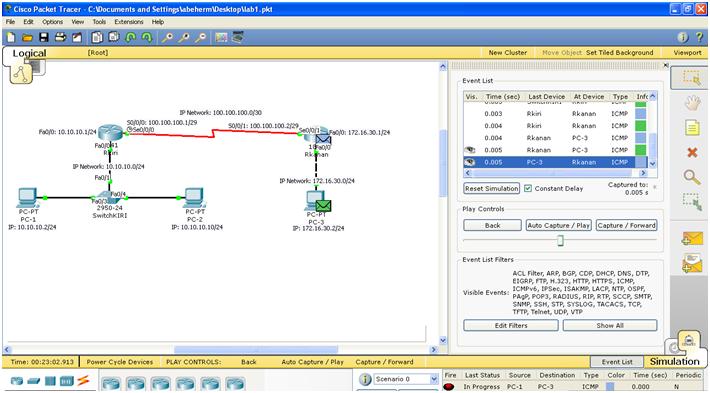Toggle the Constant Delay checkbox

[x=528, y=188]
